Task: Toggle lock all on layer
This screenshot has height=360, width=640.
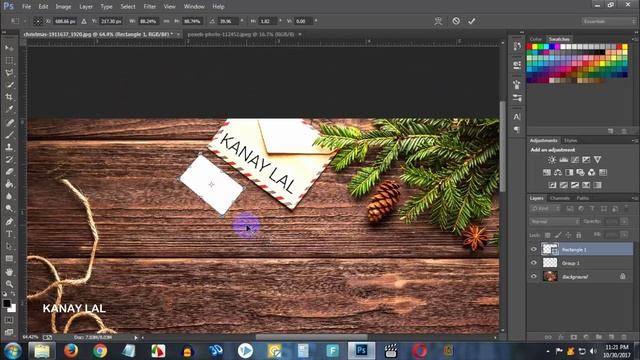Action: coord(578,235)
